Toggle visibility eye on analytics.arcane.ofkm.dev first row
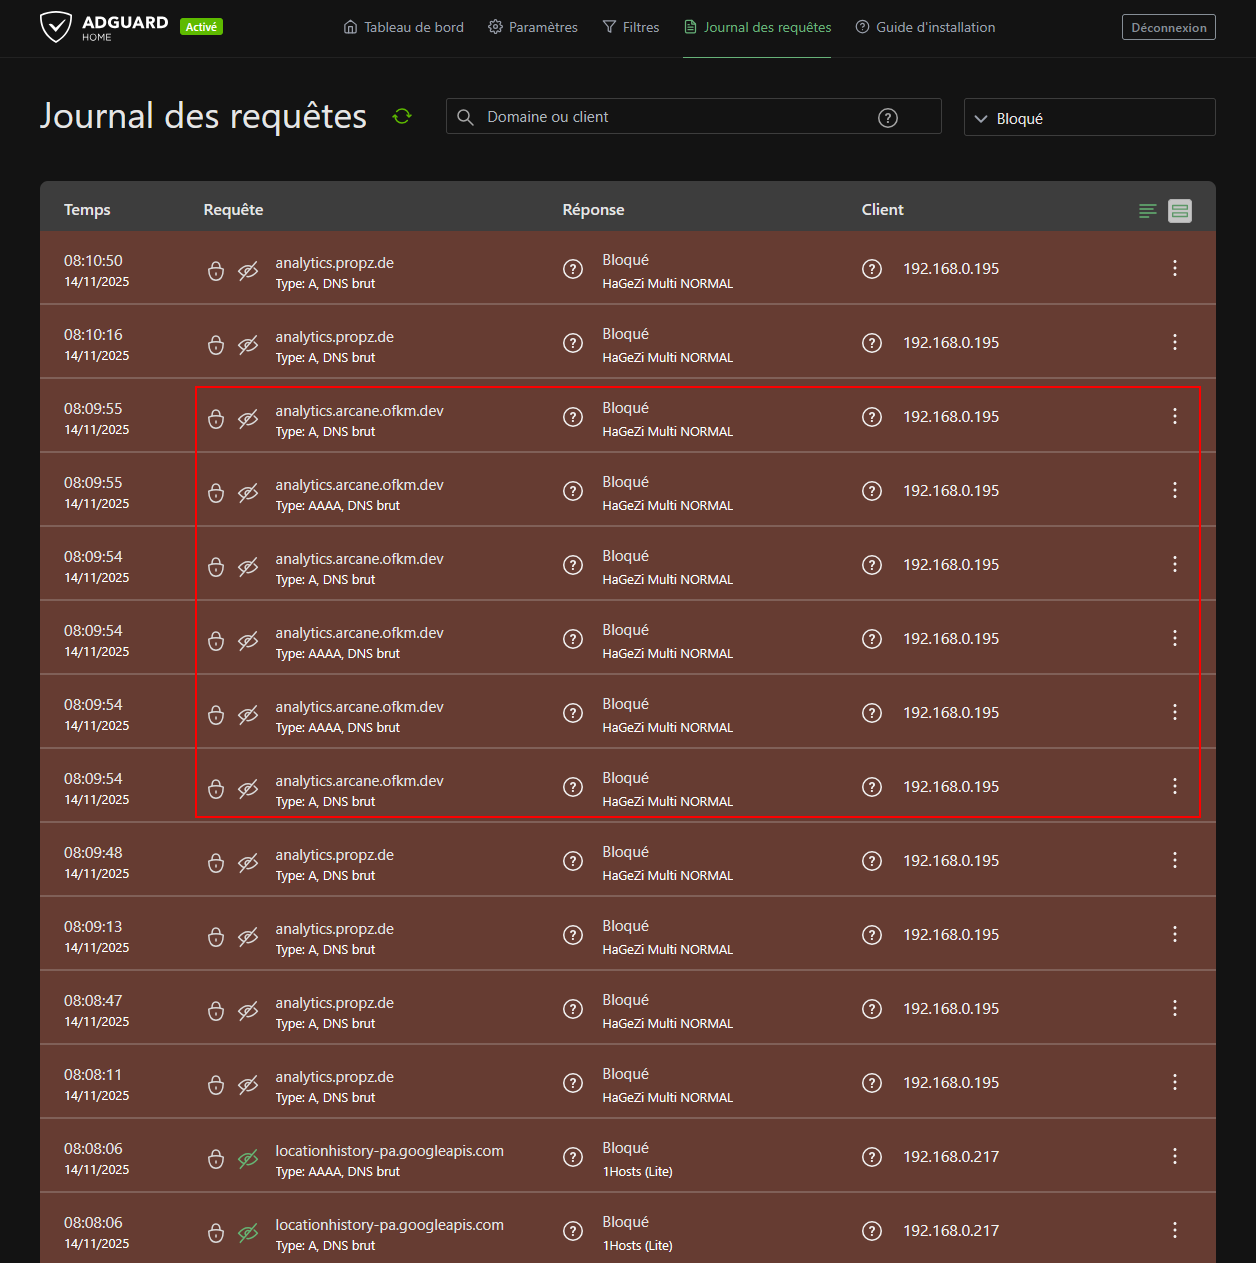Viewport: 1256px width, 1263px height. click(x=247, y=419)
